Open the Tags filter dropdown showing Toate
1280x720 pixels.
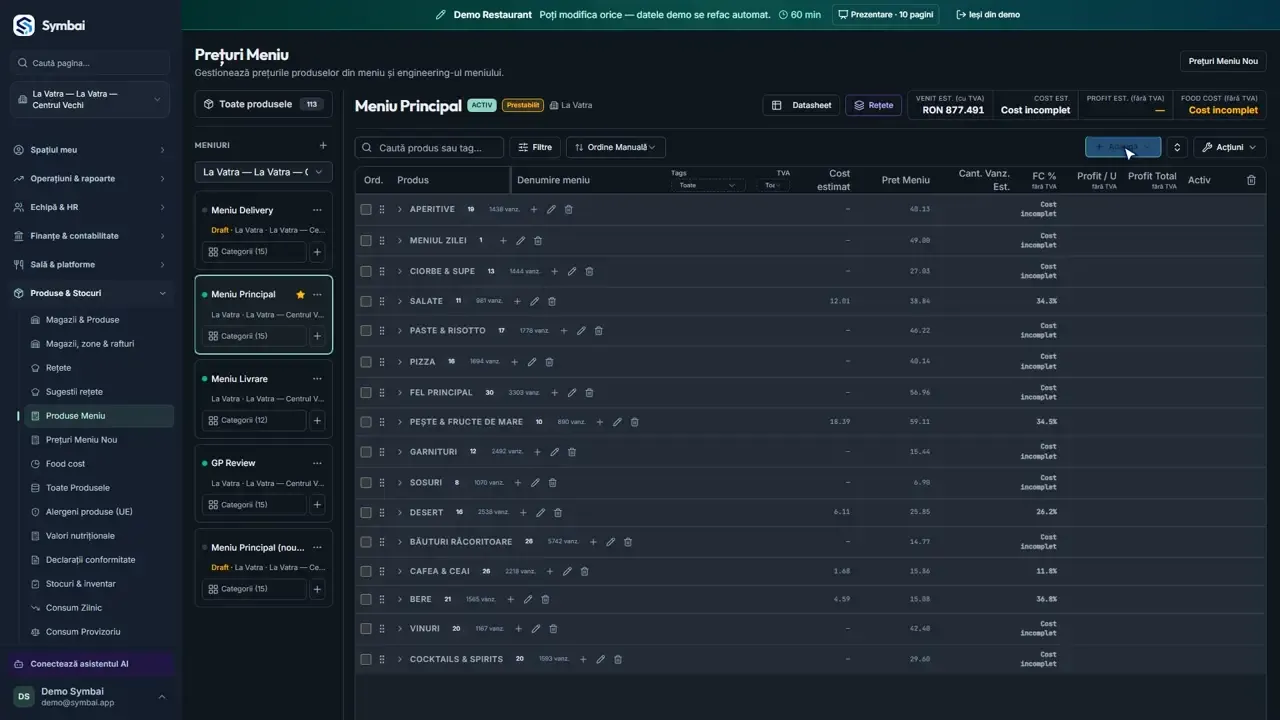tap(707, 185)
